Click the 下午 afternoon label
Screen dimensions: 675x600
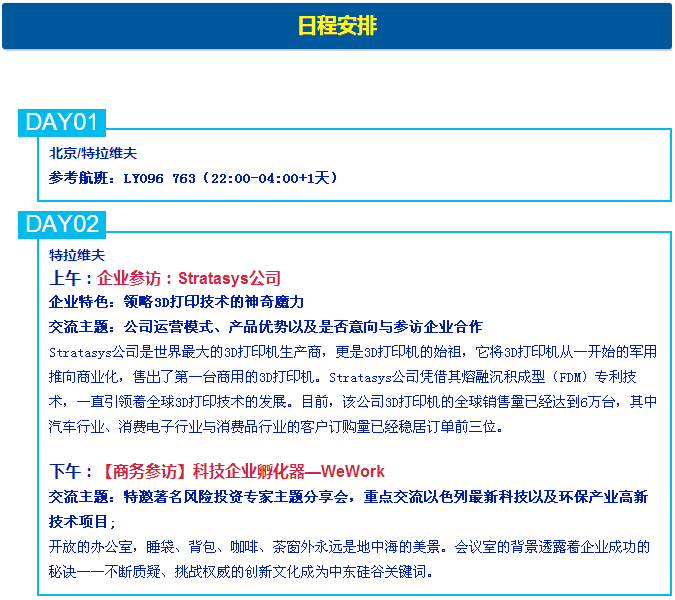click(66, 471)
